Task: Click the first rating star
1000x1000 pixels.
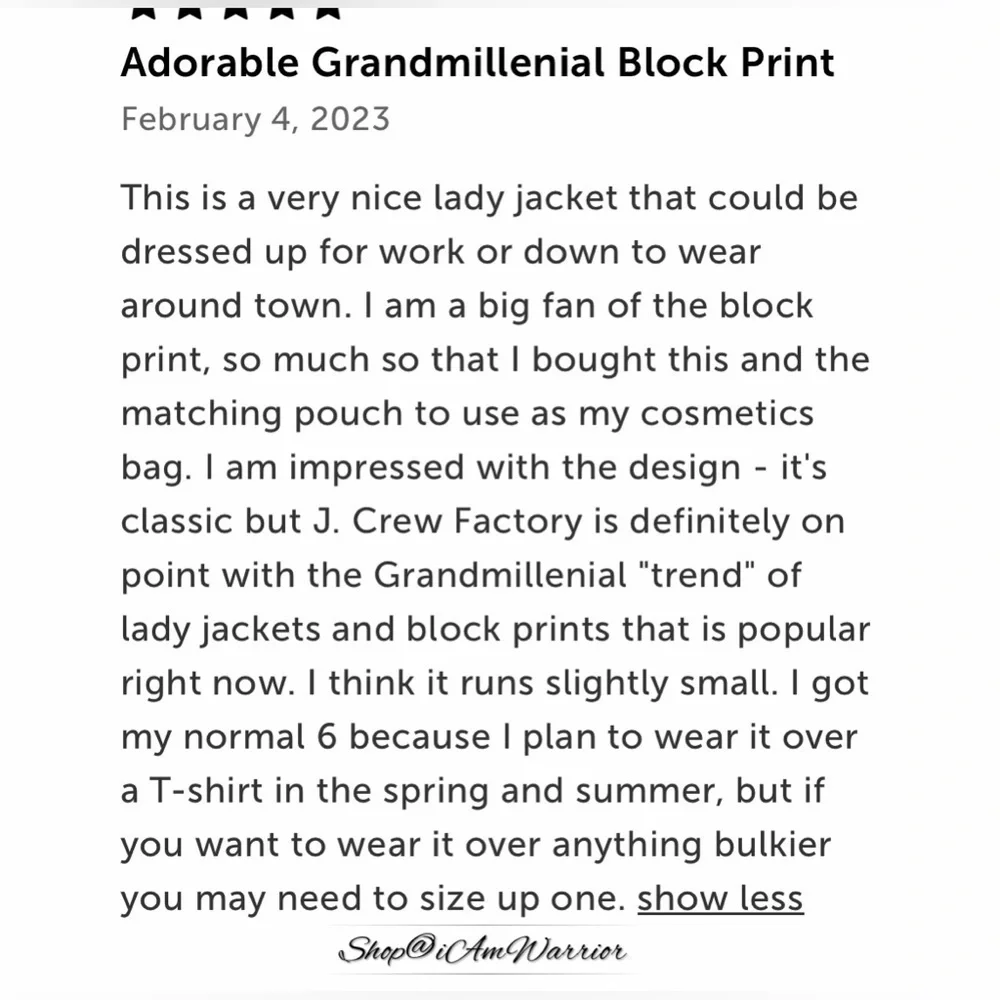Action: coord(144,11)
